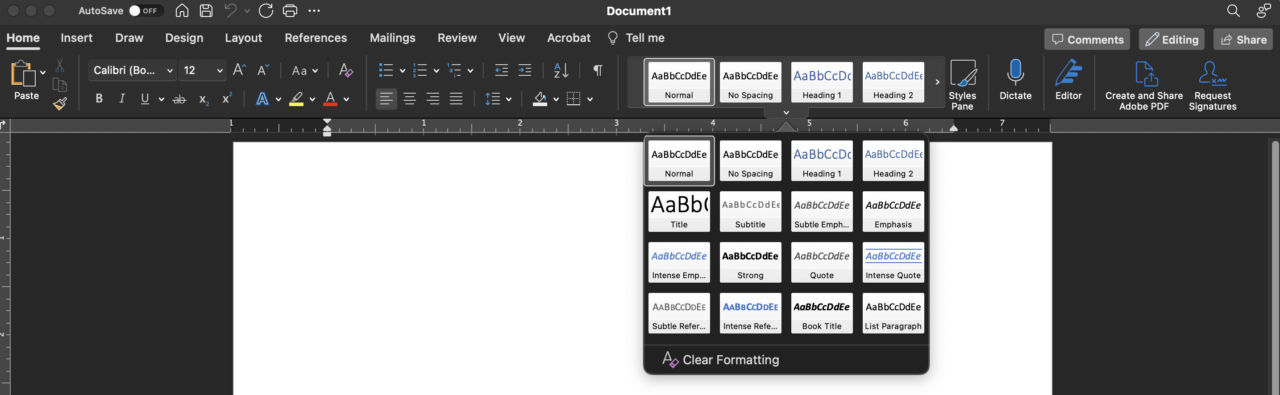Copy selection with the copy icon
Screen dimensions: 1280x395
click(59, 84)
